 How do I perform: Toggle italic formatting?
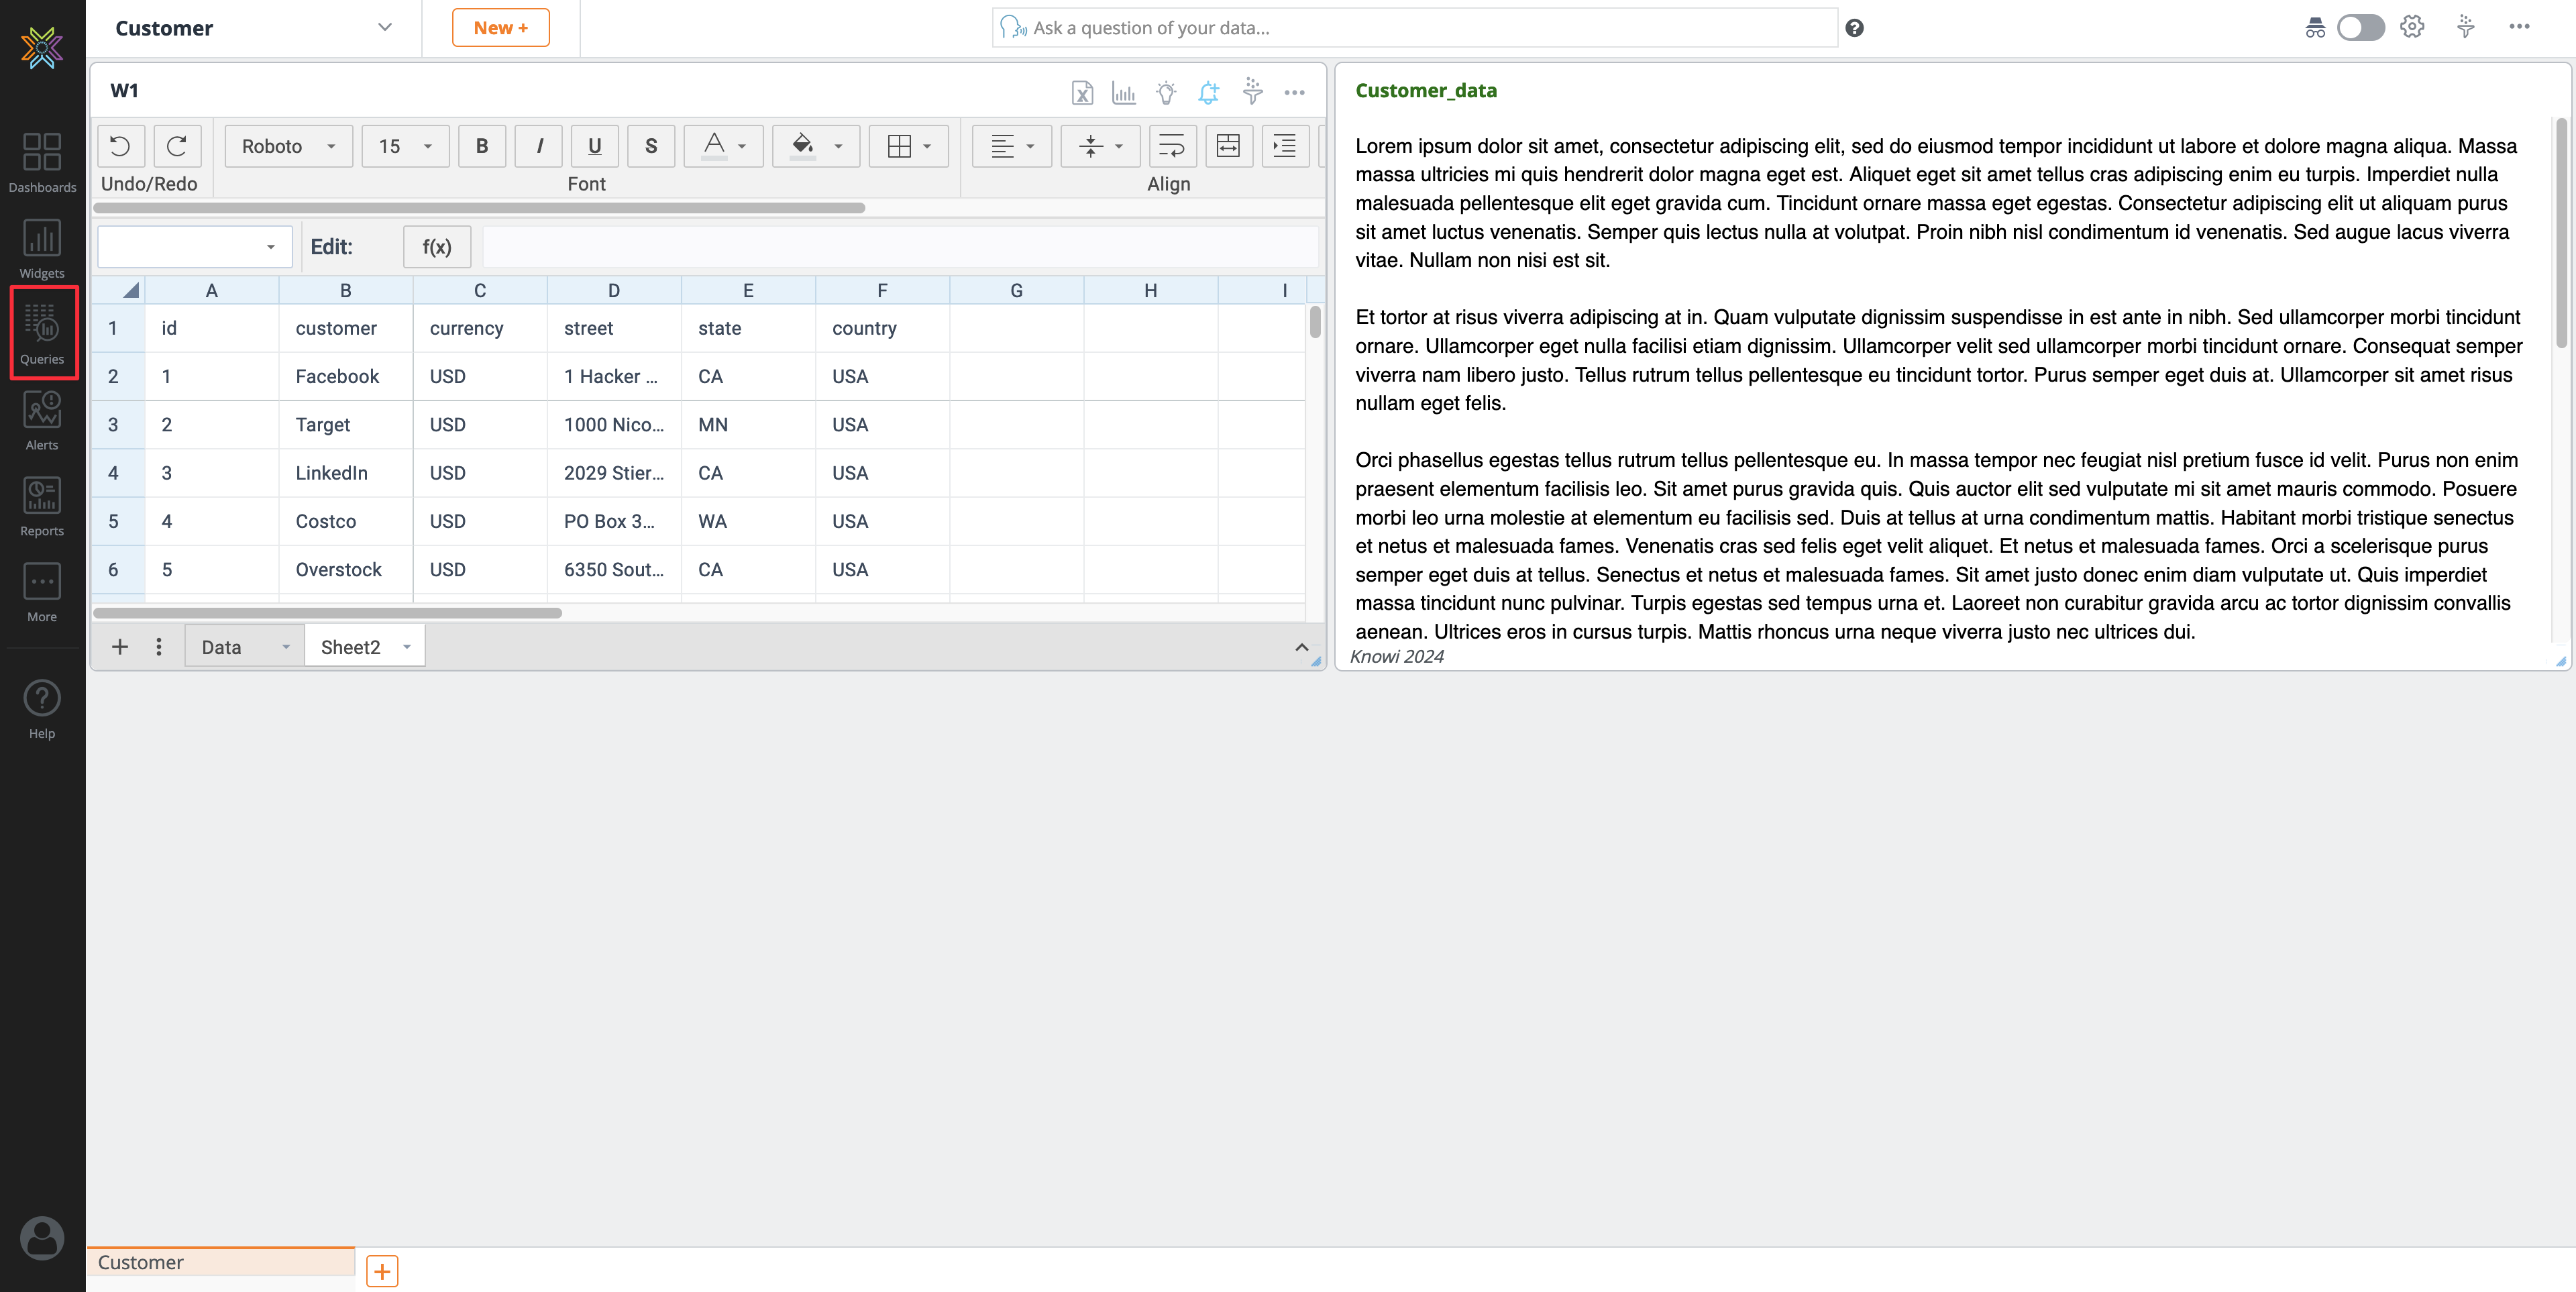[539, 146]
